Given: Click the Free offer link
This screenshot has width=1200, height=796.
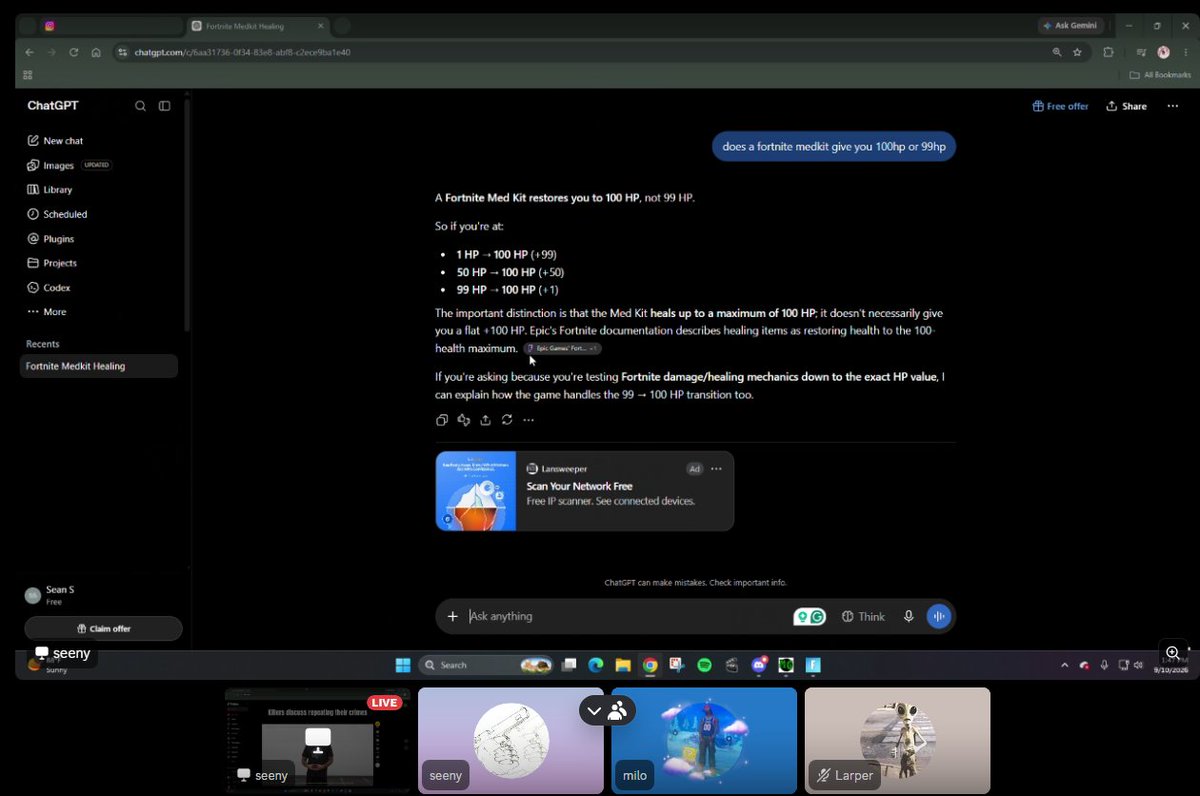Looking at the screenshot, I should (x=1060, y=106).
